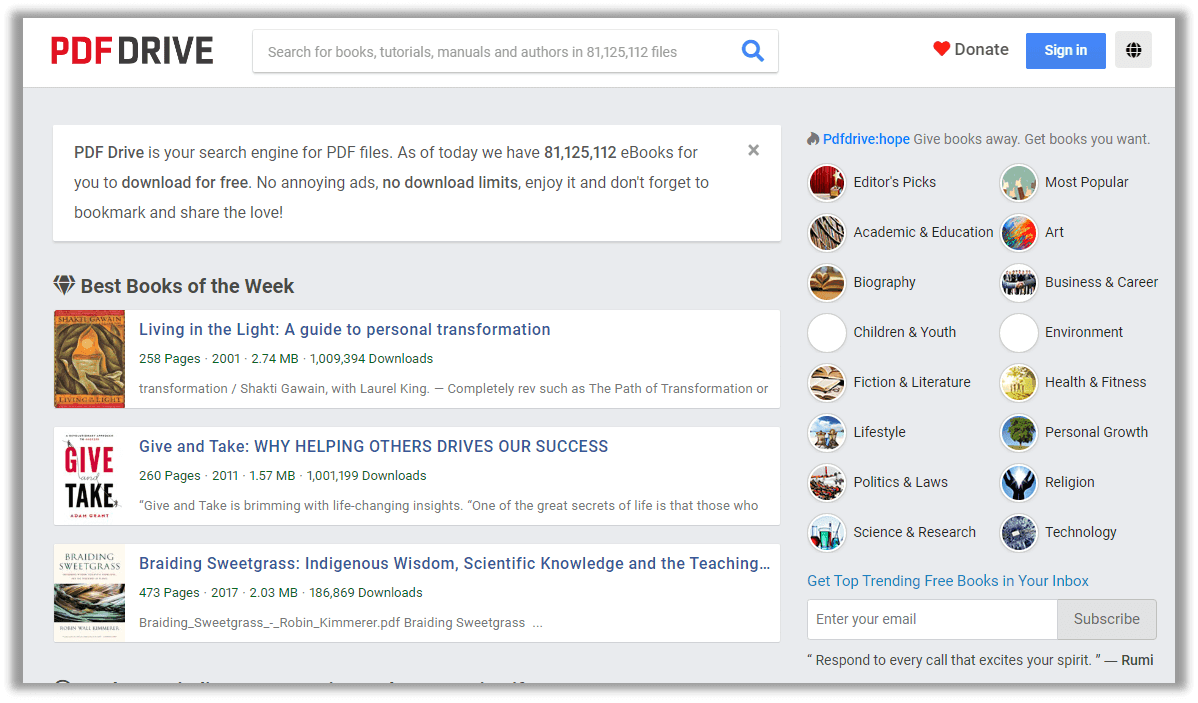Click the PDF Drive logo
1198x703 pixels.
click(132, 51)
